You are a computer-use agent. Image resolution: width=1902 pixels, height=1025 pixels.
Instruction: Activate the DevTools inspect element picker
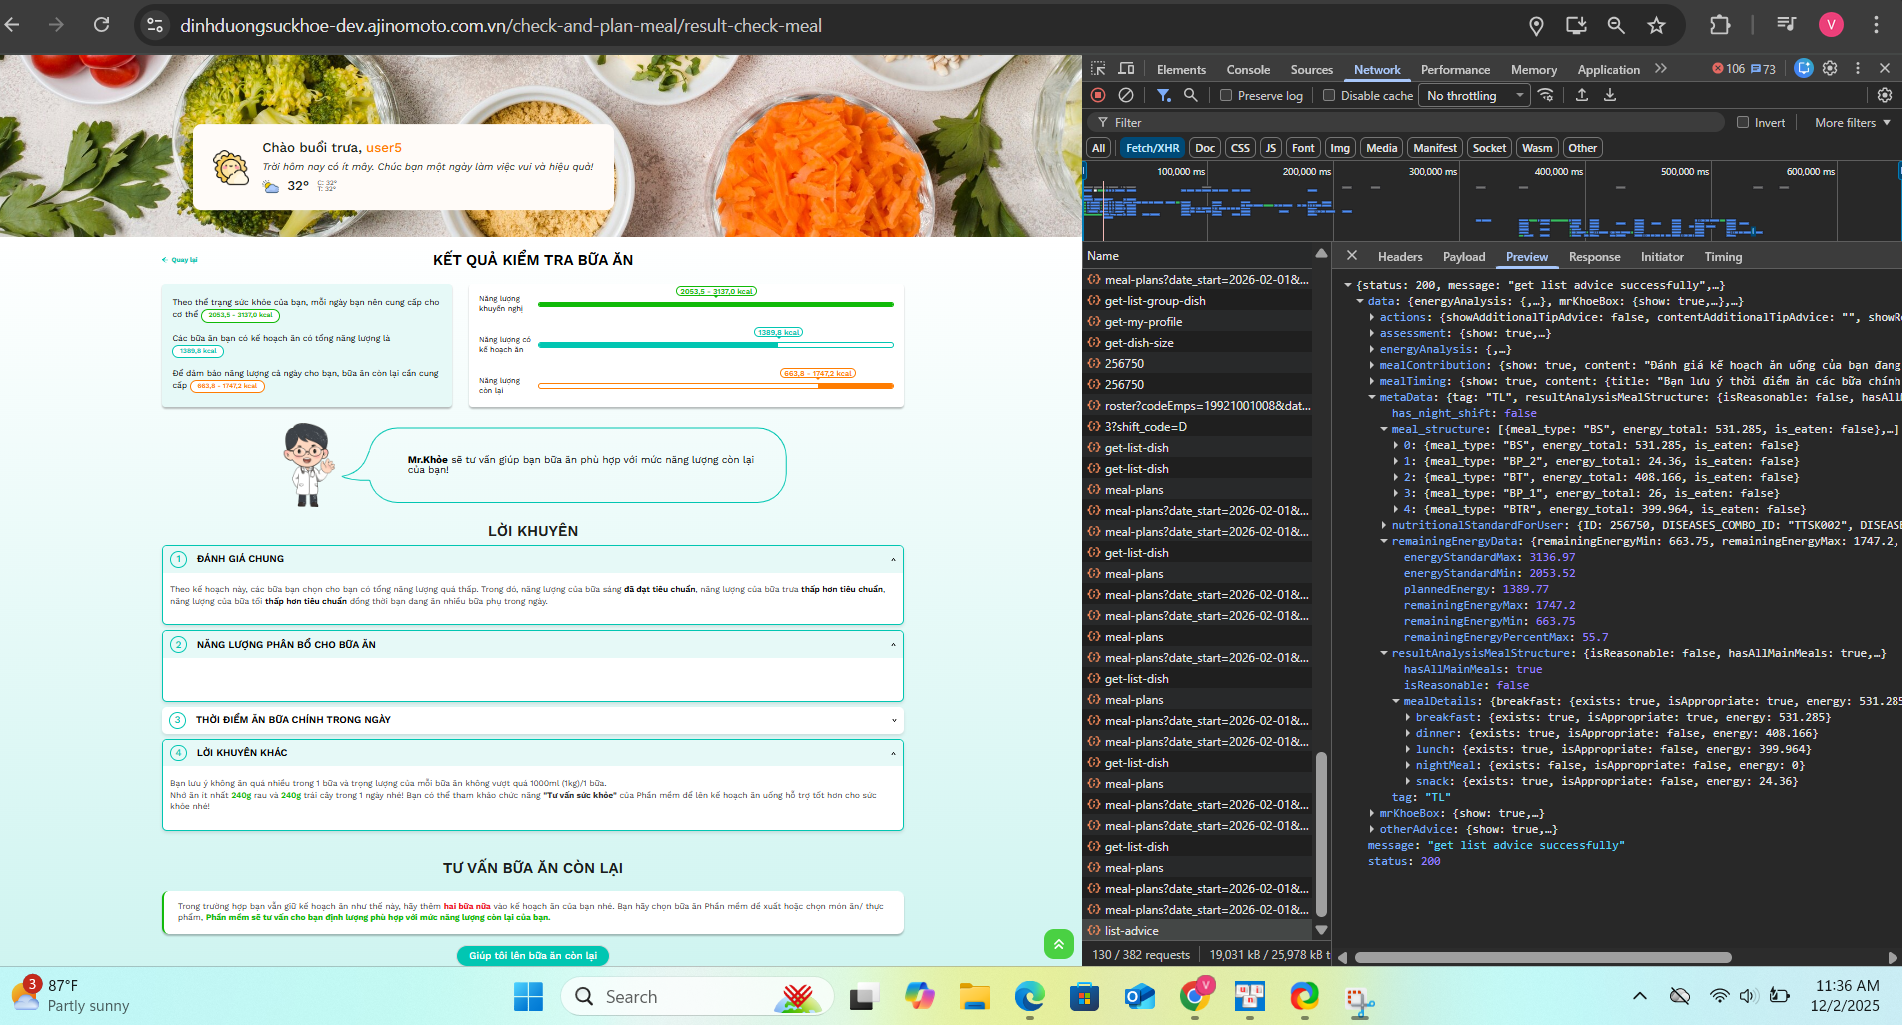(1098, 69)
